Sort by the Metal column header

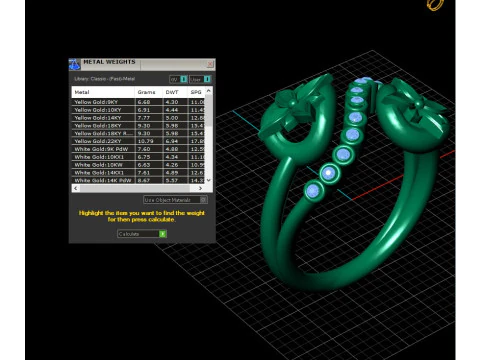[x=103, y=92]
